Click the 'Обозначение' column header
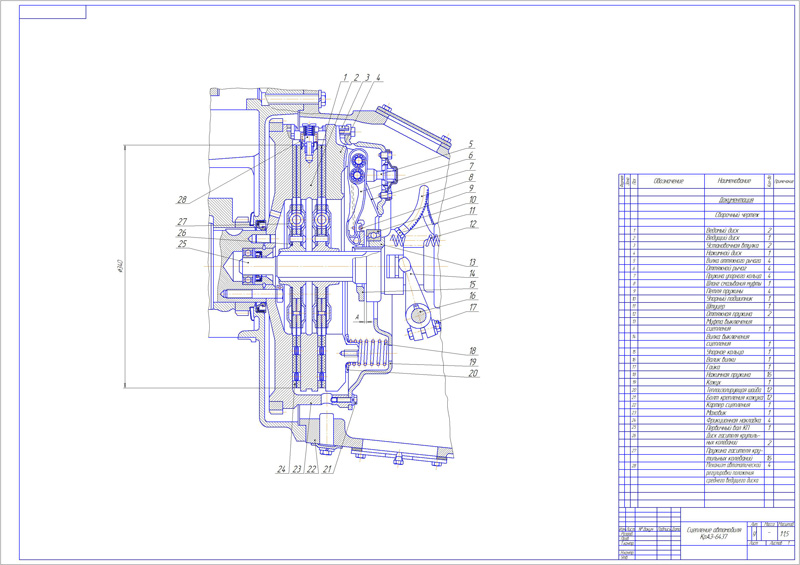 click(668, 181)
